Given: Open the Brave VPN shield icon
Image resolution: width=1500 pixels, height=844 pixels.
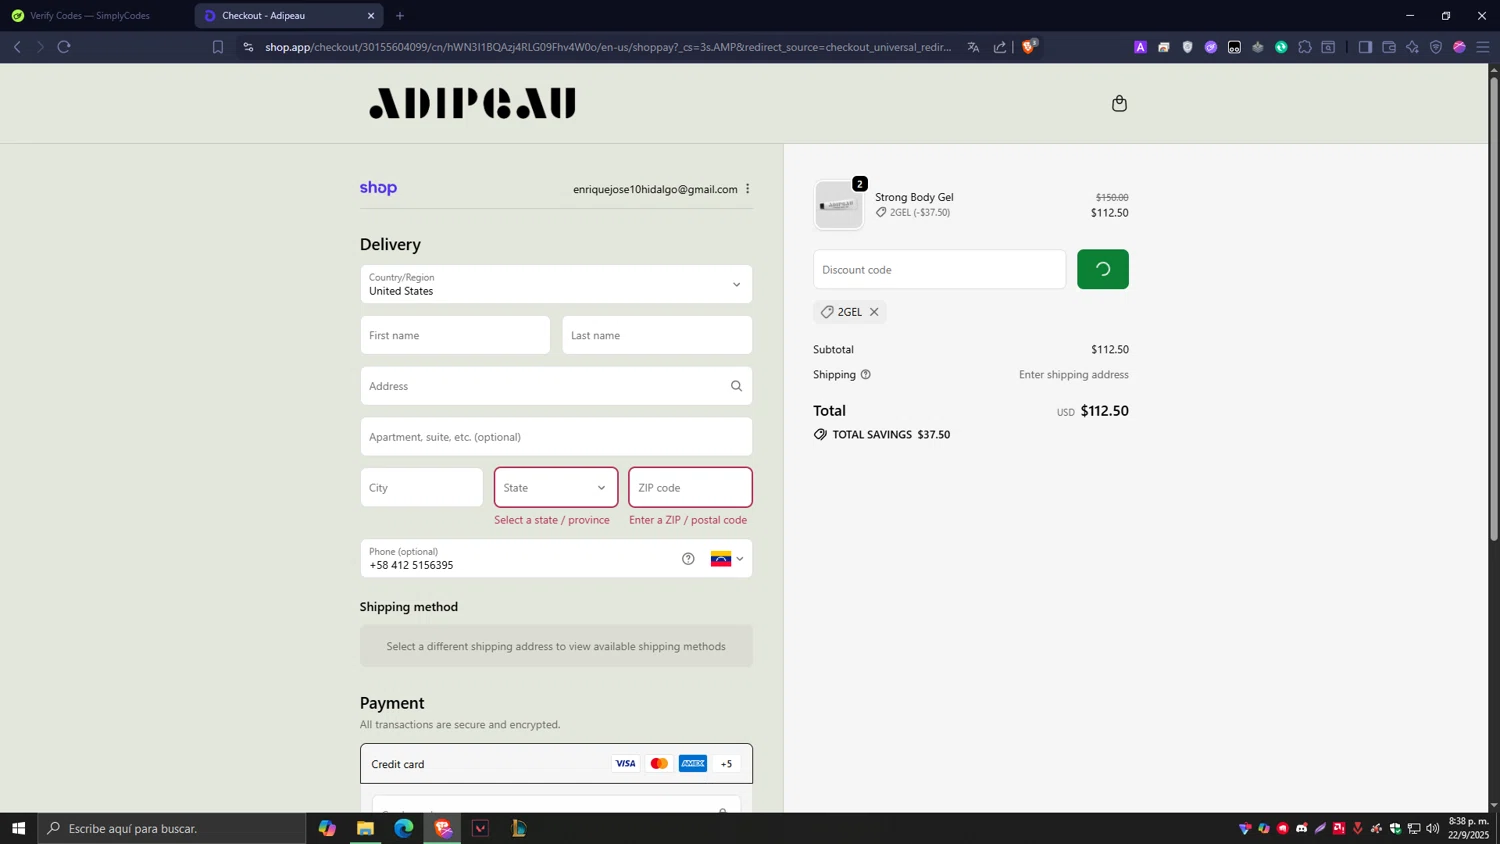Looking at the screenshot, I should (x=1436, y=47).
